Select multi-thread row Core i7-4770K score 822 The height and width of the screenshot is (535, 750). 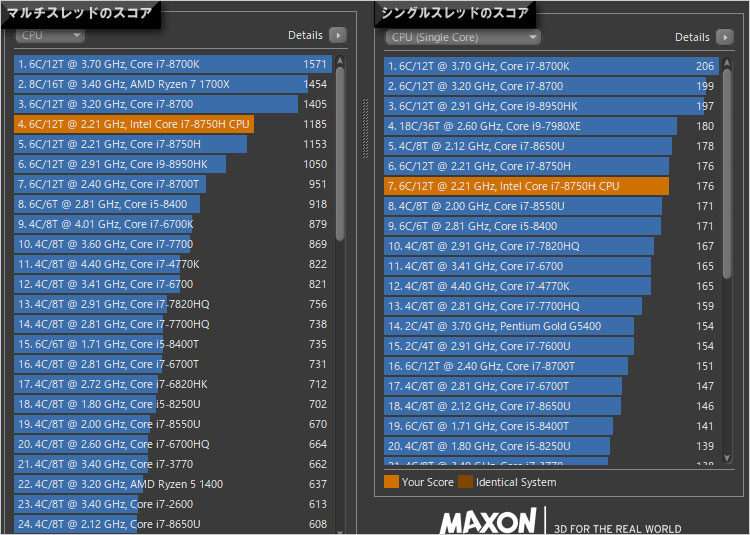(x=173, y=264)
